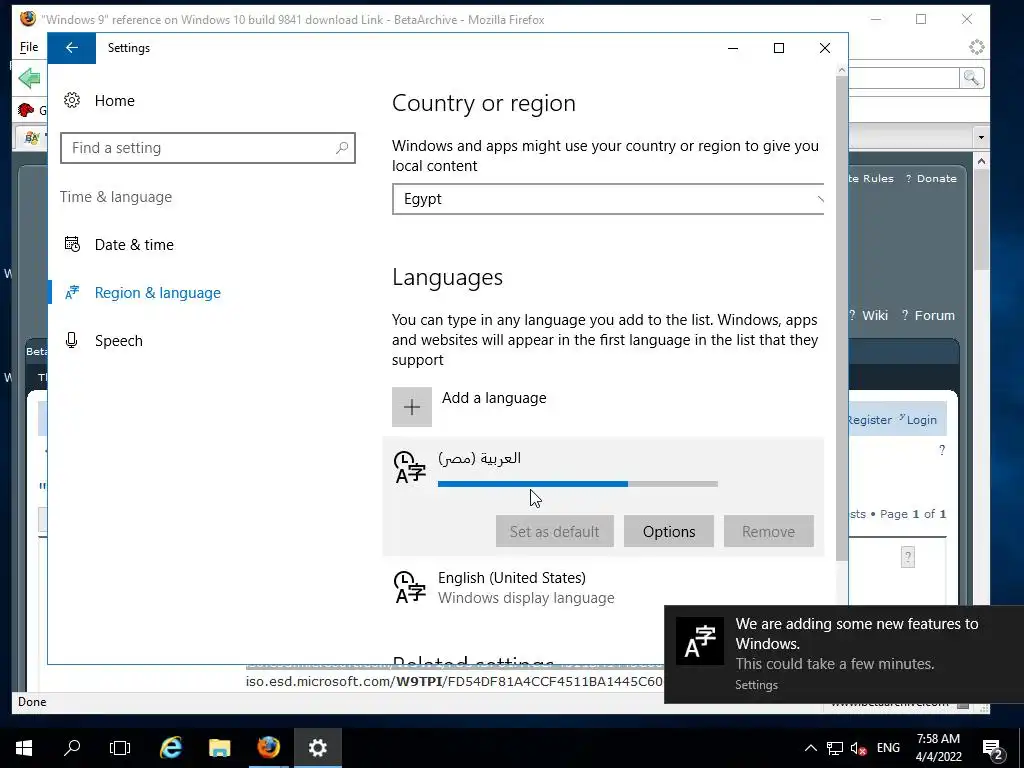Click the language icon in the notification

click(x=699, y=641)
